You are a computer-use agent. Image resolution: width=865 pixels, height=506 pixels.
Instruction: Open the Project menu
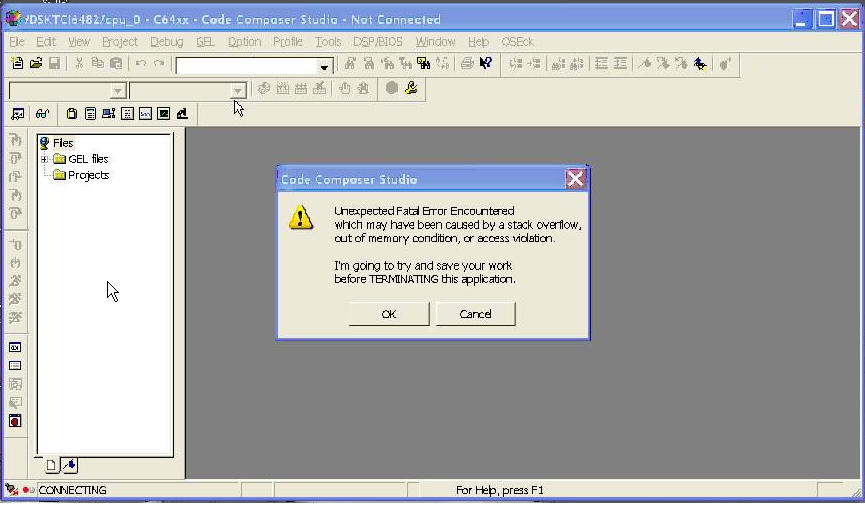[x=120, y=42]
